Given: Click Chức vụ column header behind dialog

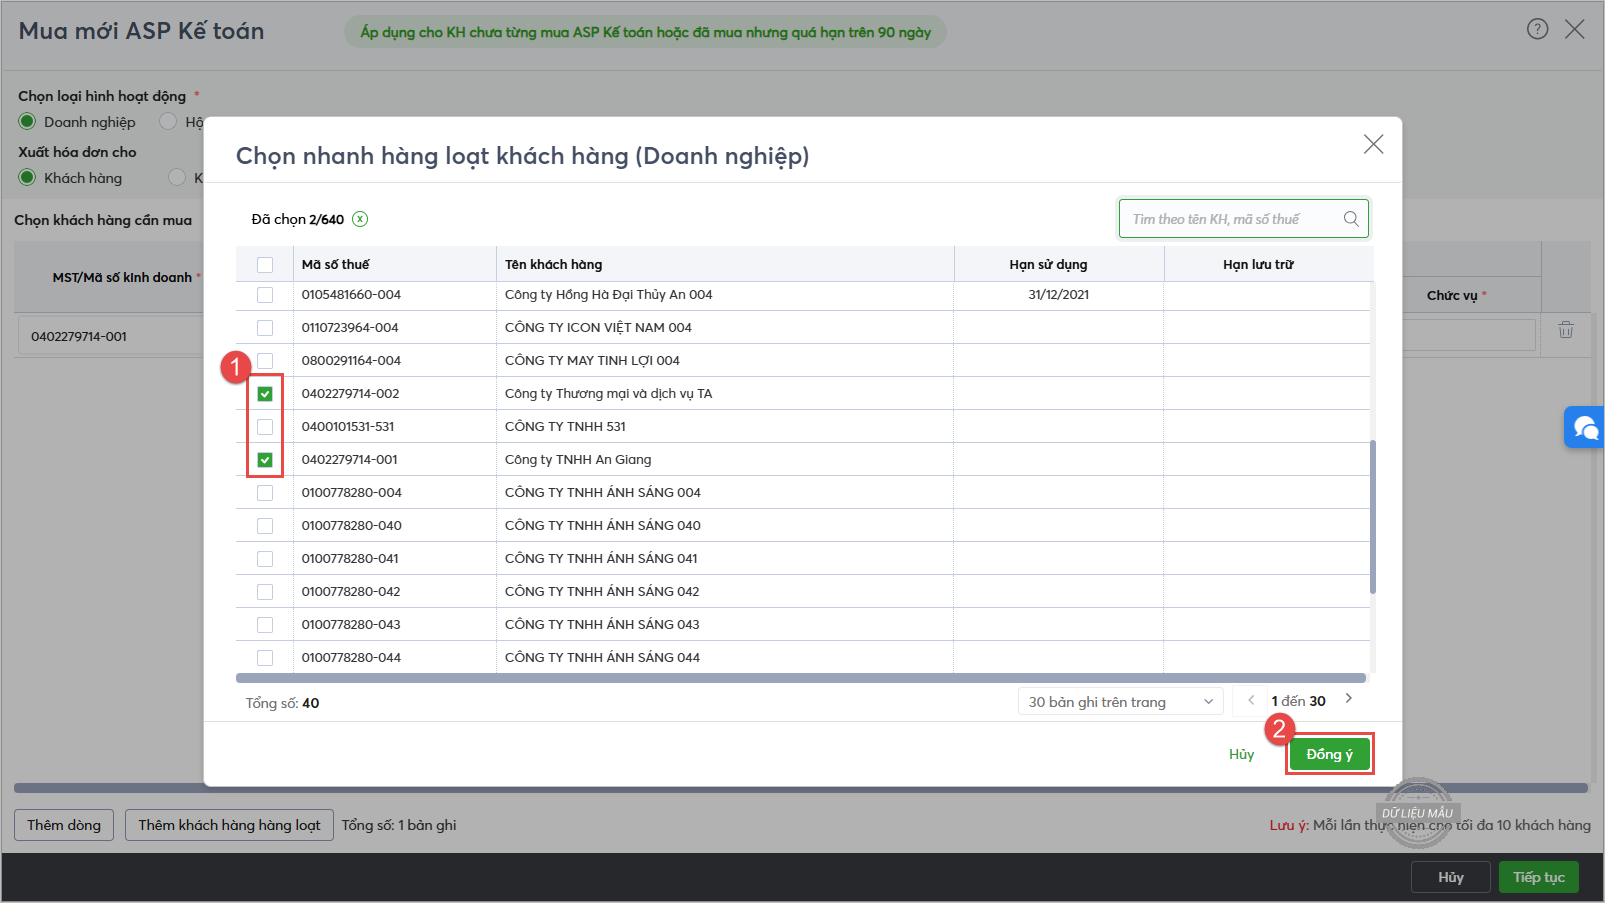Looking at the screenshot, I should pyautogui.click(x=1456, y=295).
